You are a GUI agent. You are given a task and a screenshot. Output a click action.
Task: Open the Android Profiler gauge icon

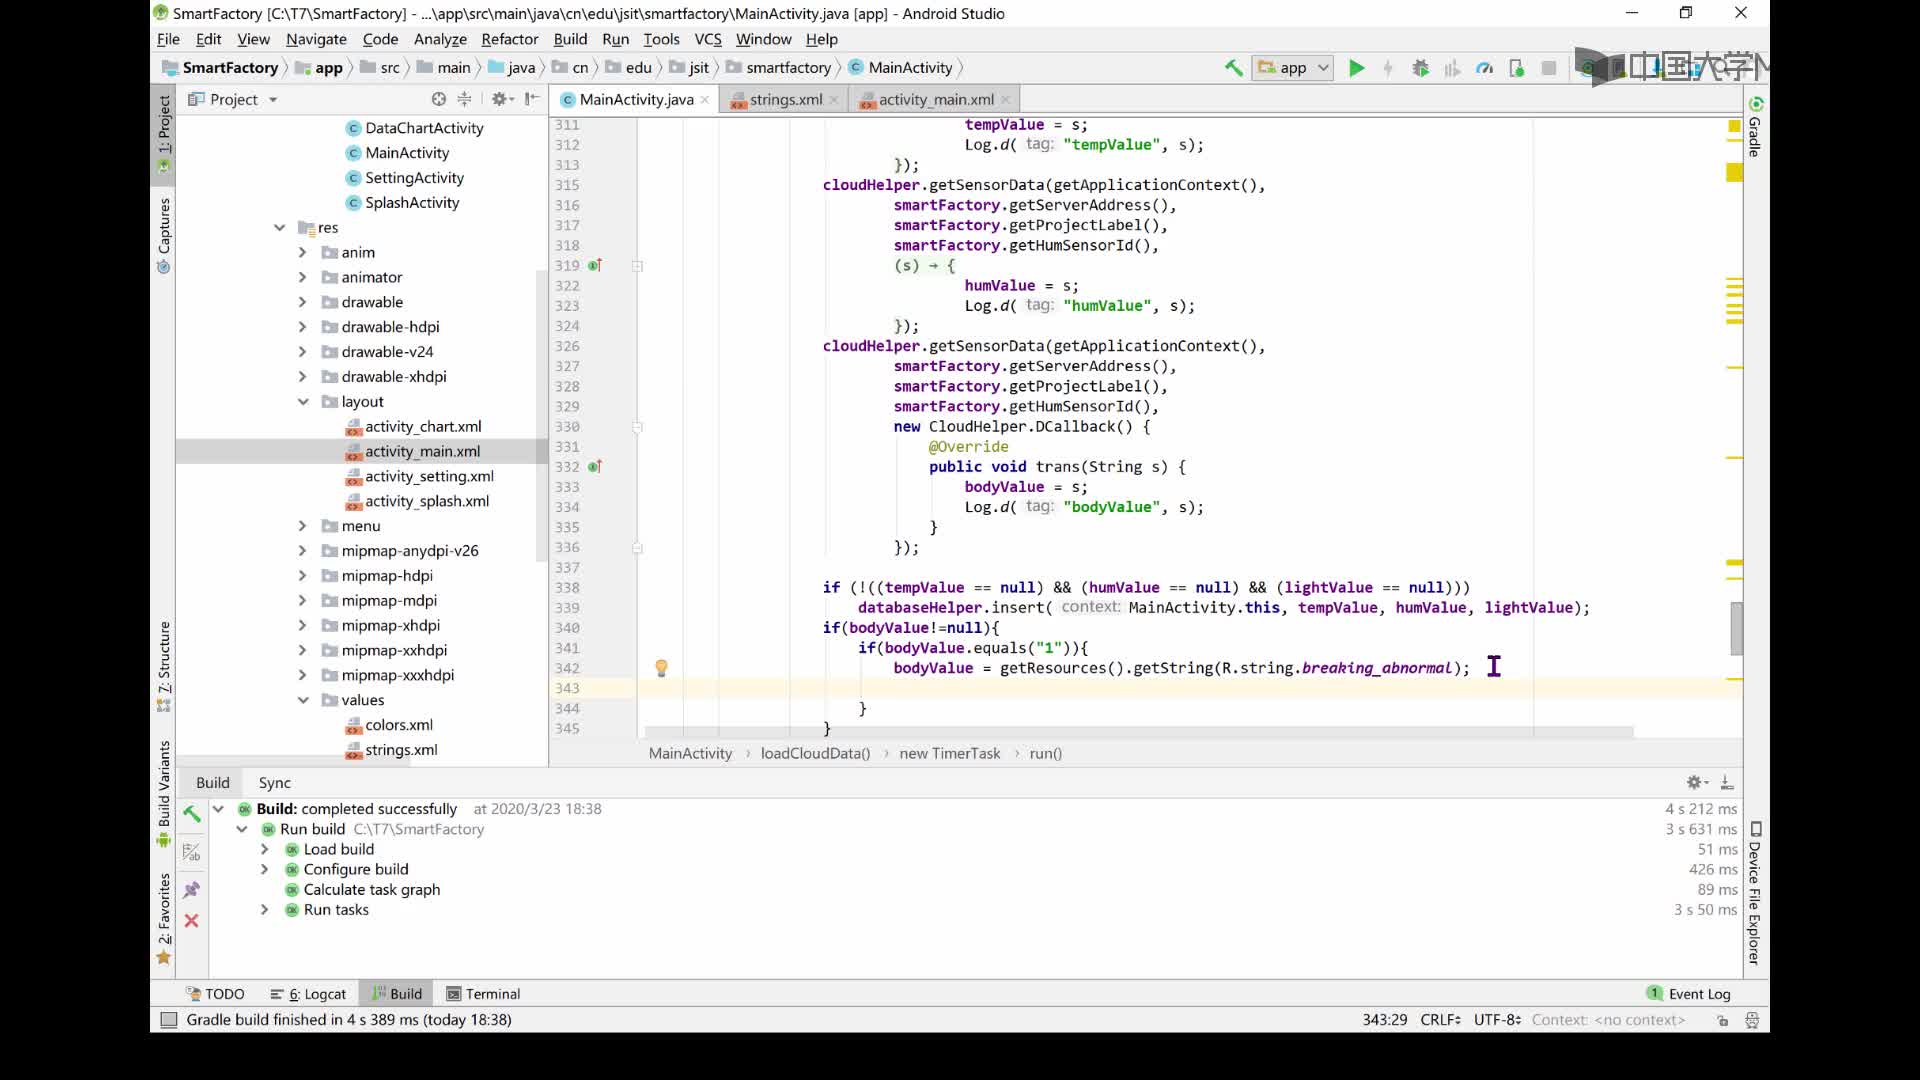(x=1484, y=68)
